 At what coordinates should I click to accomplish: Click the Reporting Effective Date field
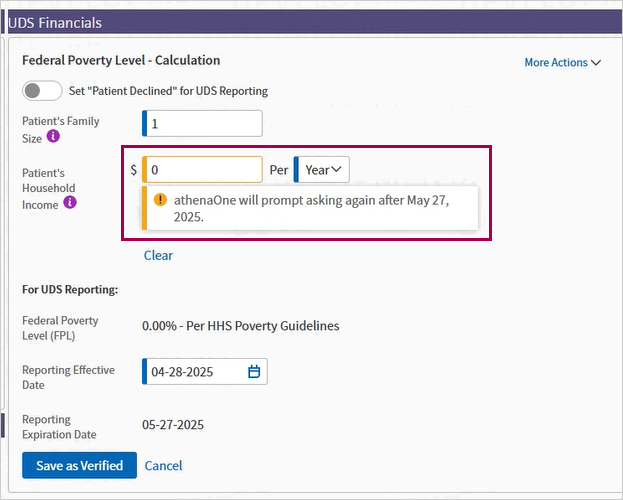pos(205,372)
